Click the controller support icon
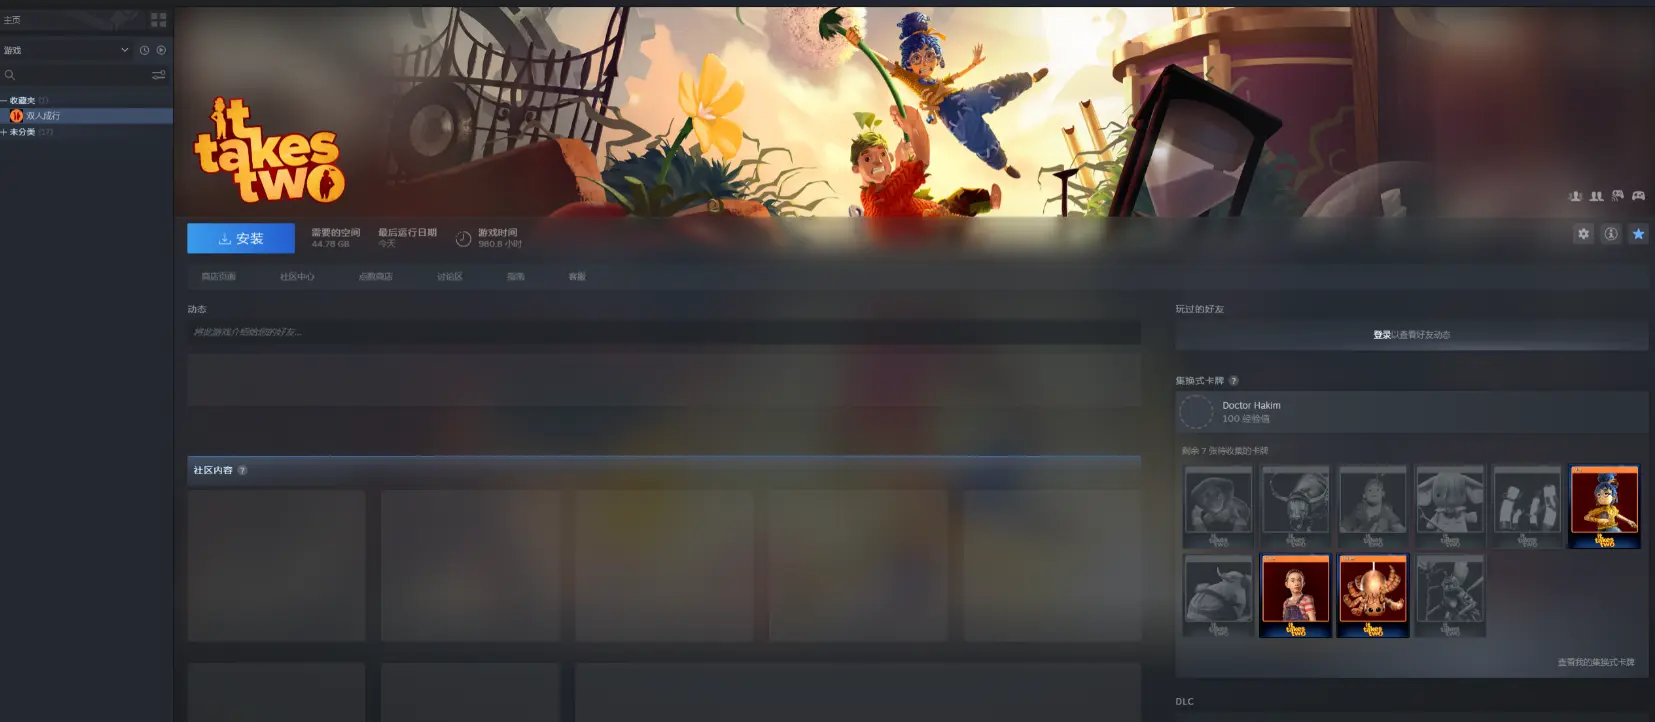Screen dimensions: 1655x722 click(x=1638, y=196)
